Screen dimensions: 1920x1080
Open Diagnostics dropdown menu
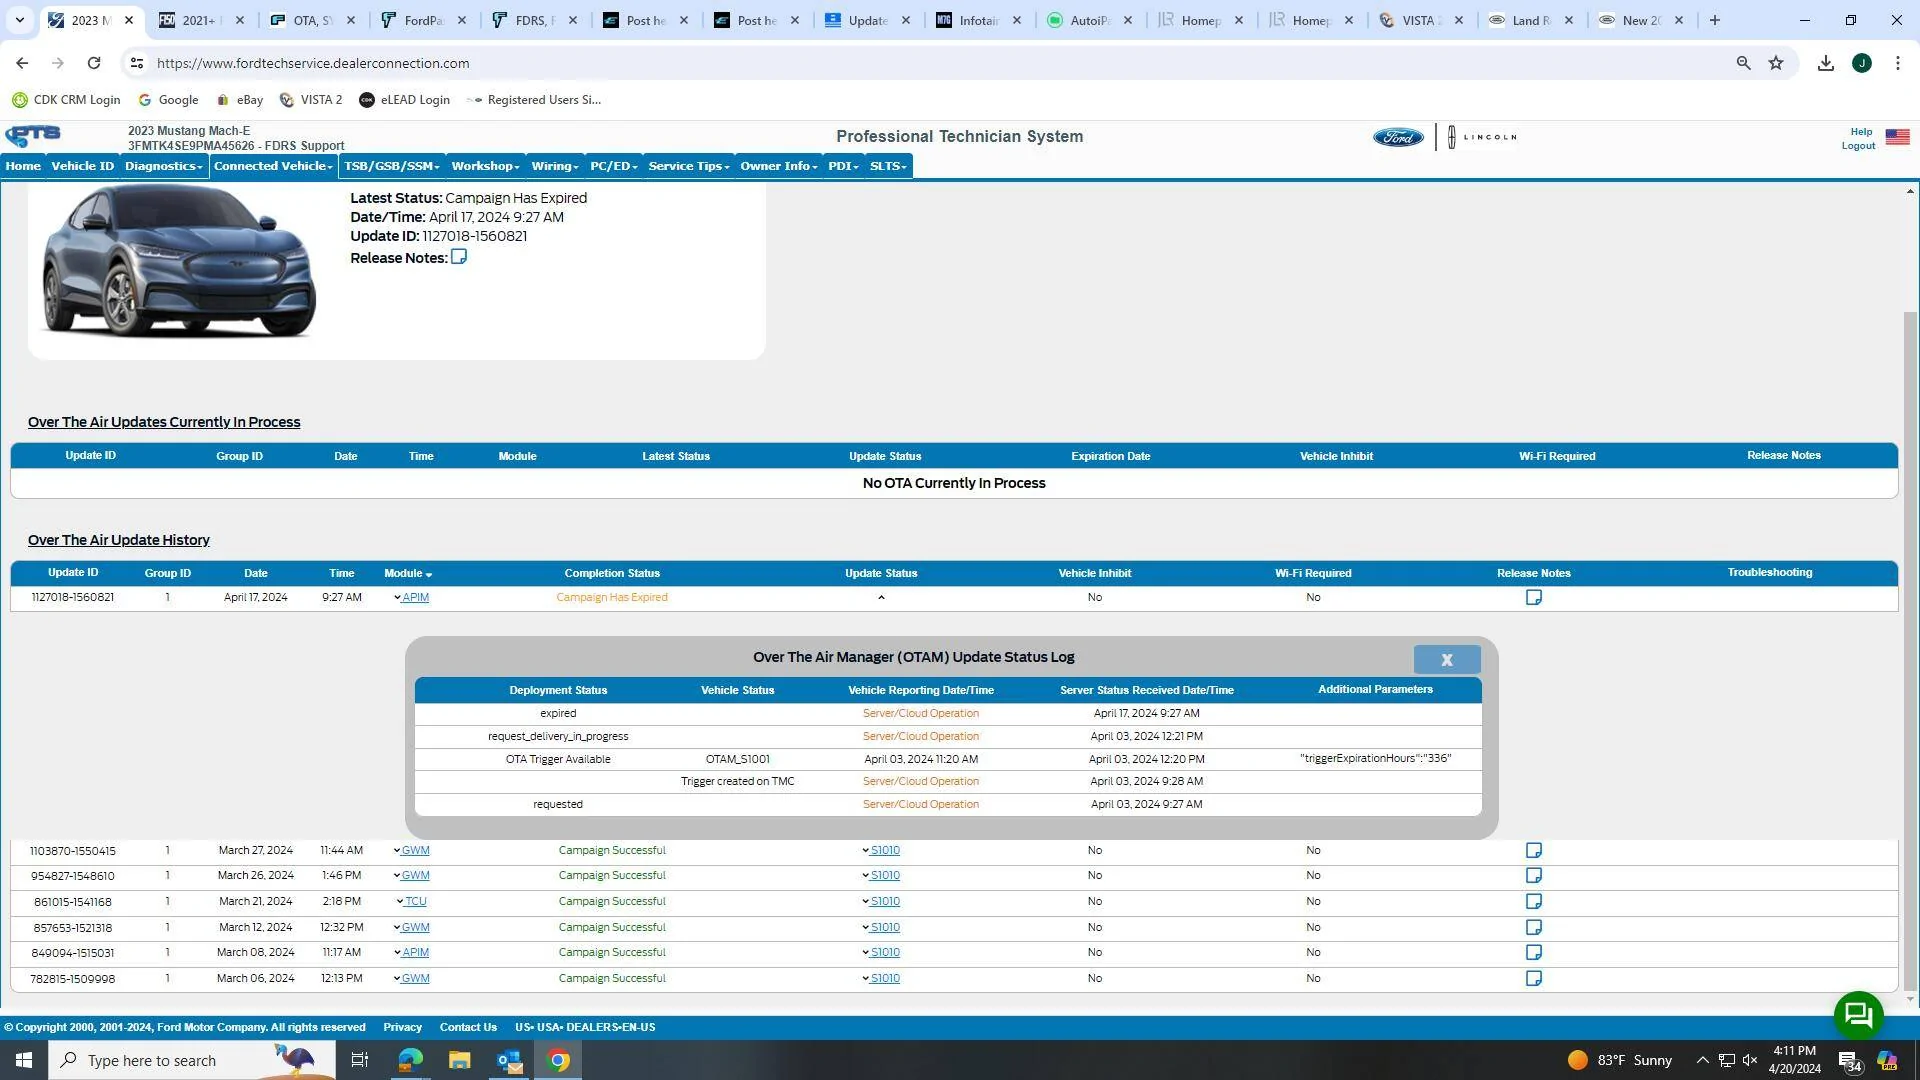(164, 166)
